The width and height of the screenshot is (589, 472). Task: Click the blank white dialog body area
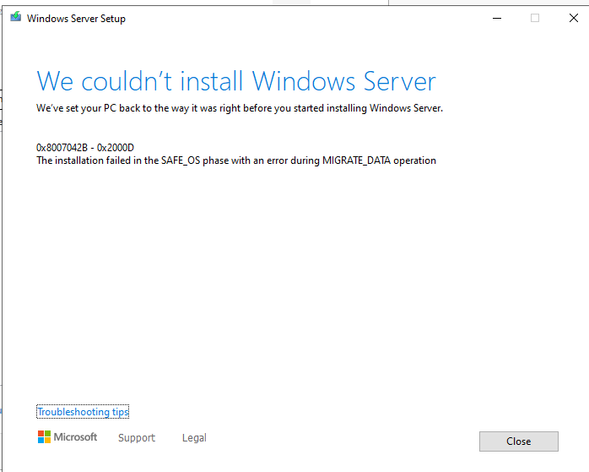pos(293,282)
